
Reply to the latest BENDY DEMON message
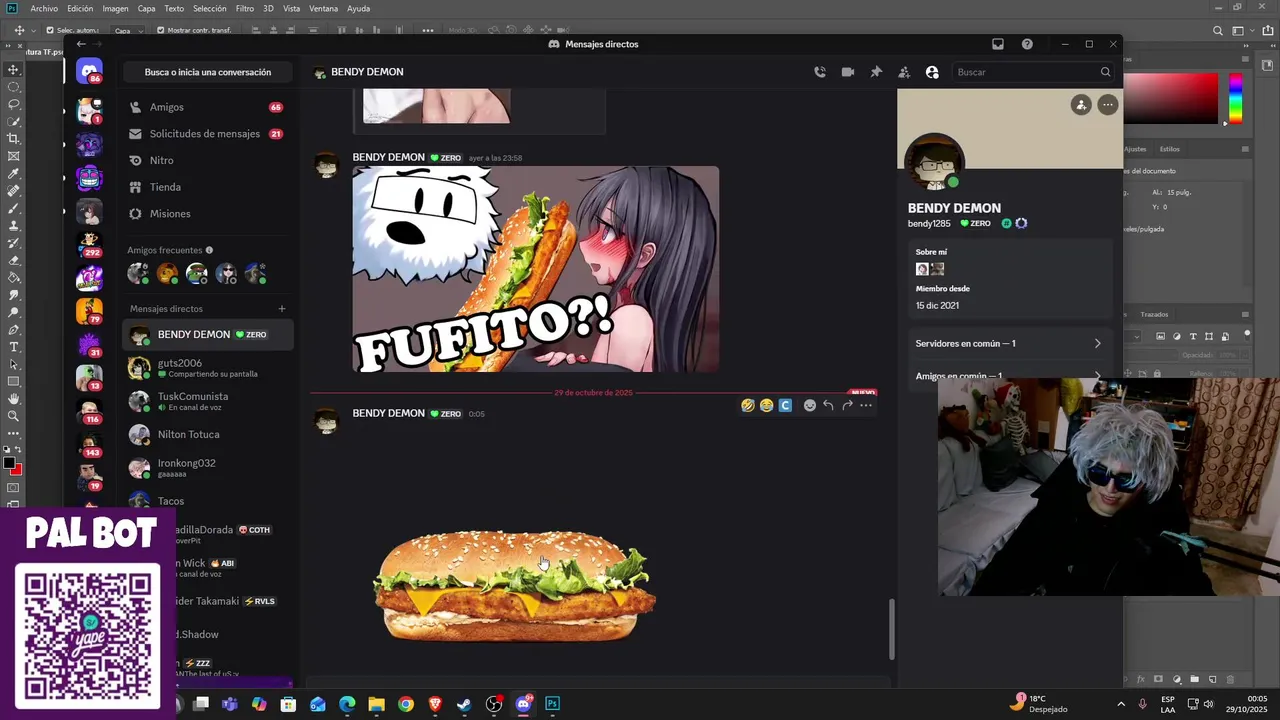(x=828, y=405)
